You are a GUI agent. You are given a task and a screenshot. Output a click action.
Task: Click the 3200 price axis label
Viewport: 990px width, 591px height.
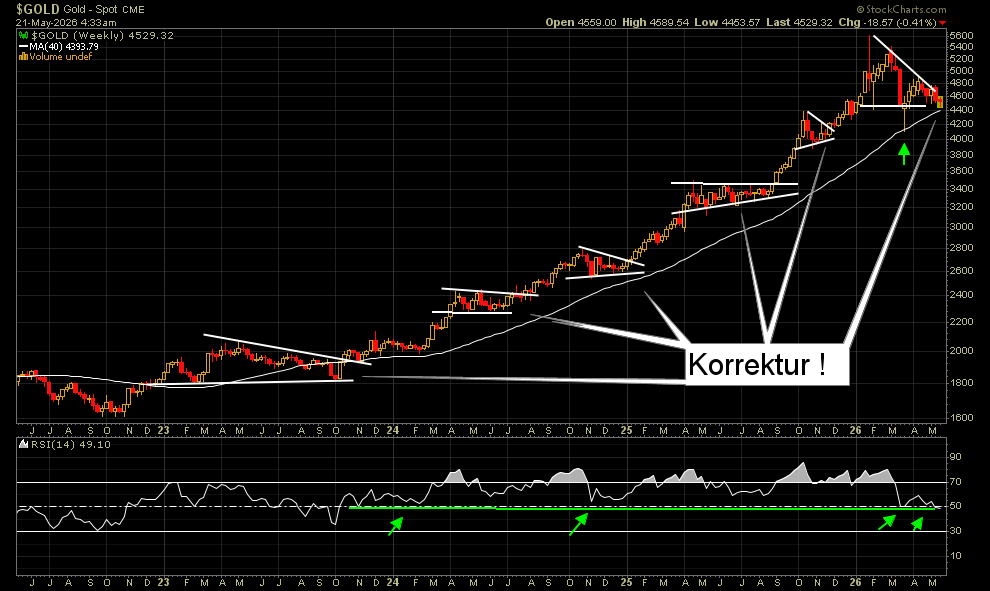pos(961,206)
